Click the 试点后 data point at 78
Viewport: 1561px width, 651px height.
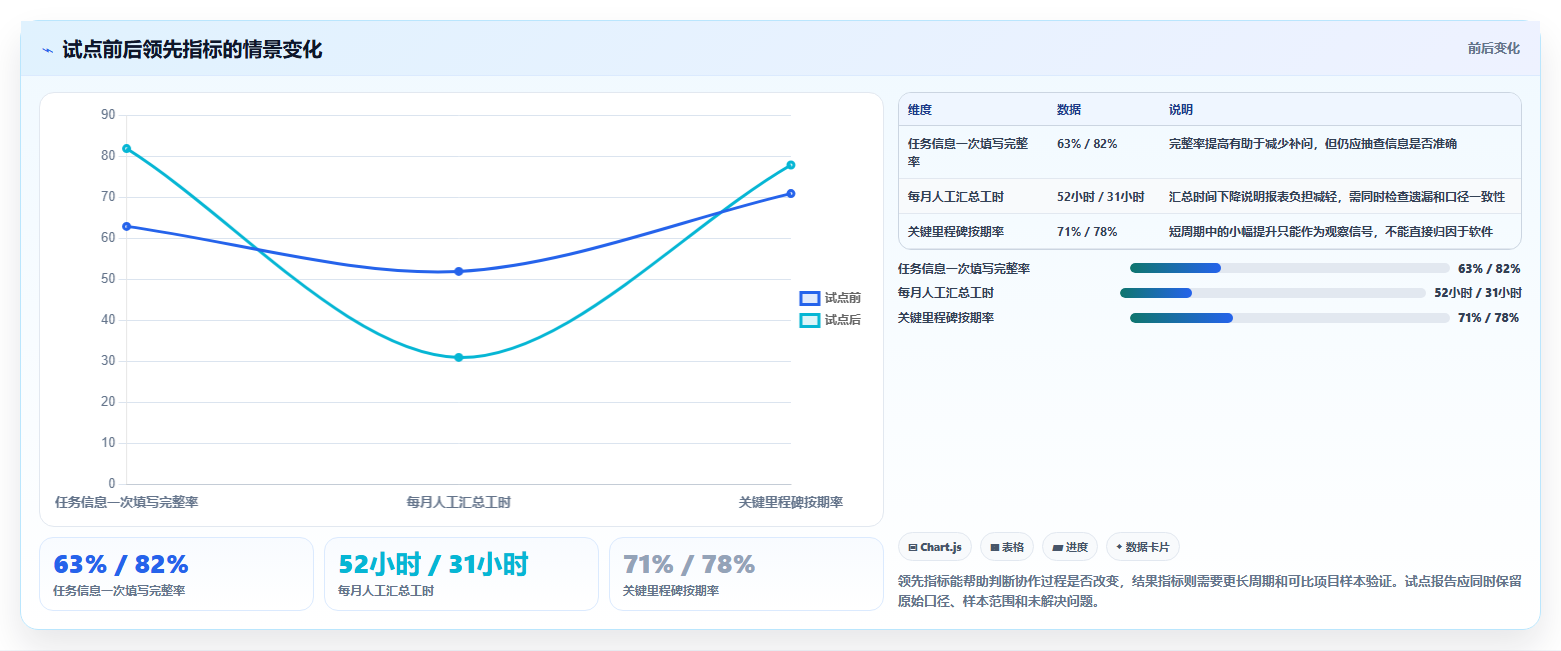[x=791, y=165]
